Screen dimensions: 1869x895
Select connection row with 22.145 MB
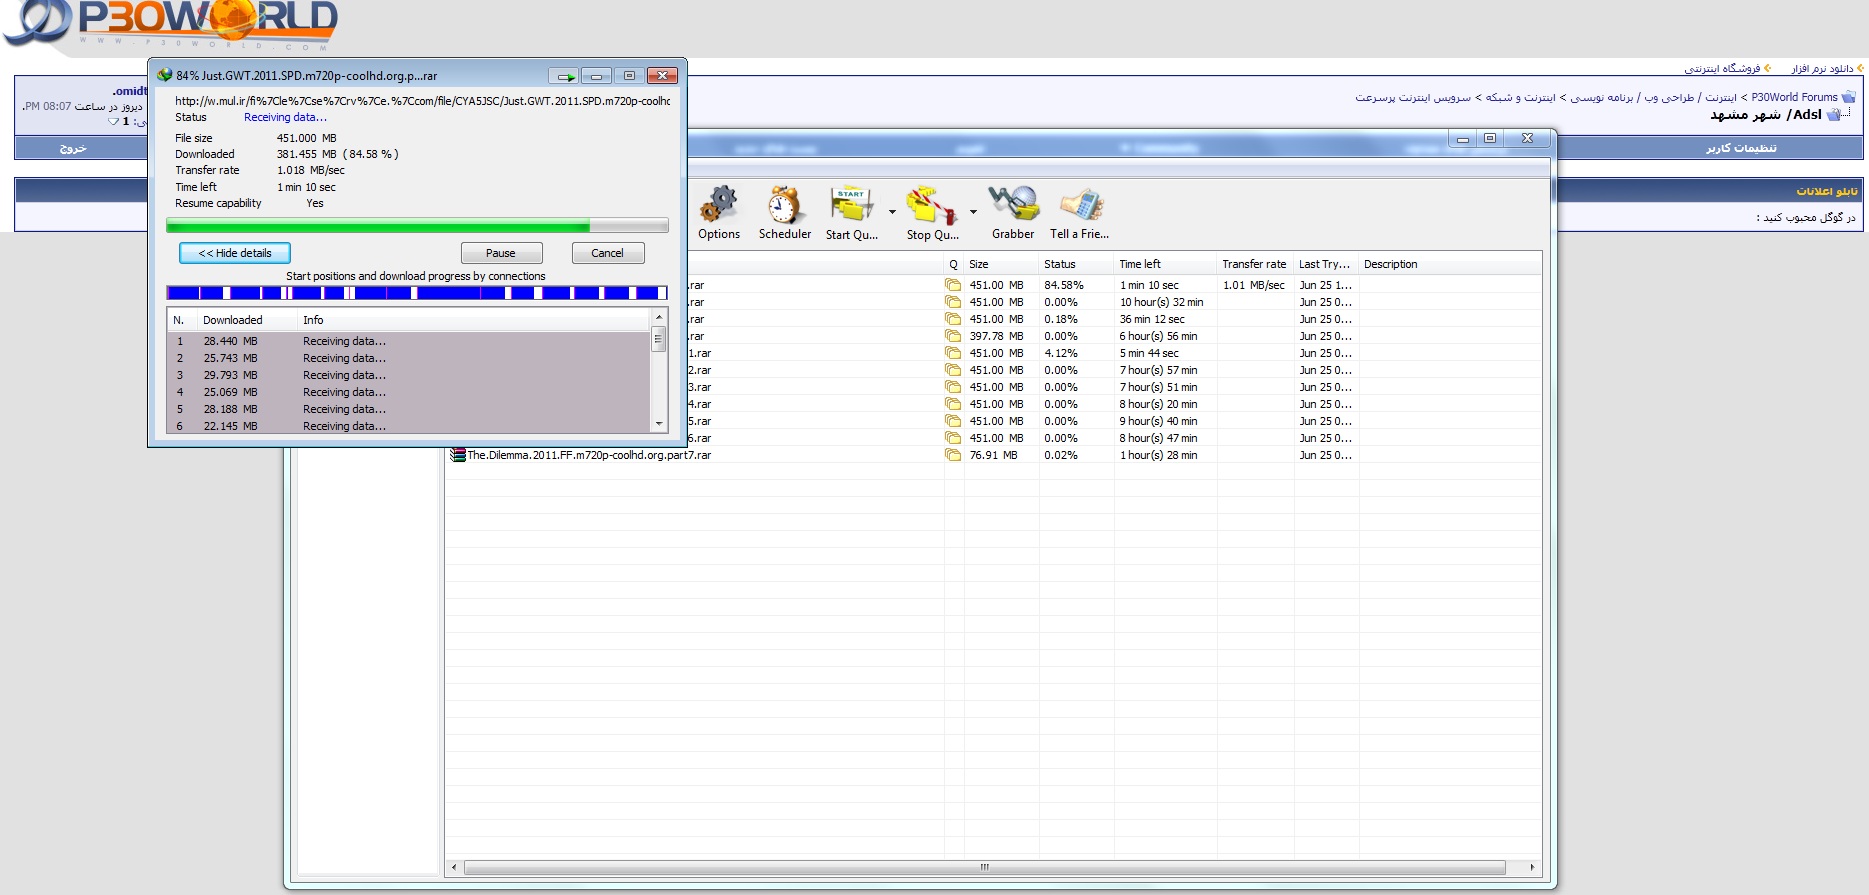(x=409, y=426)
